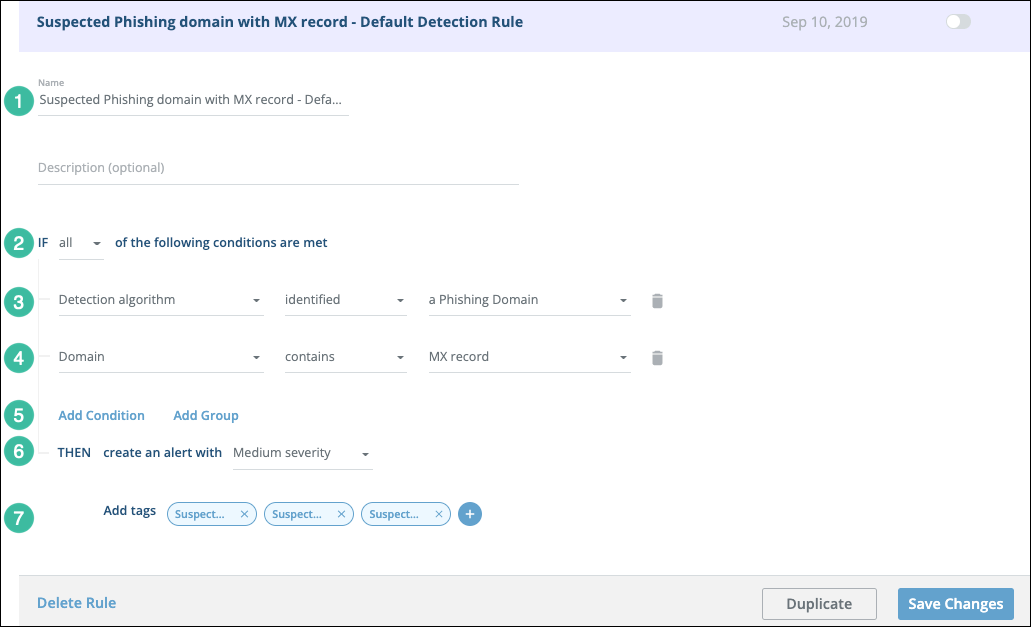The image size is (1031, 627).
Task: Open the 'contains' operator dropdown
Action: pos(344,357)
